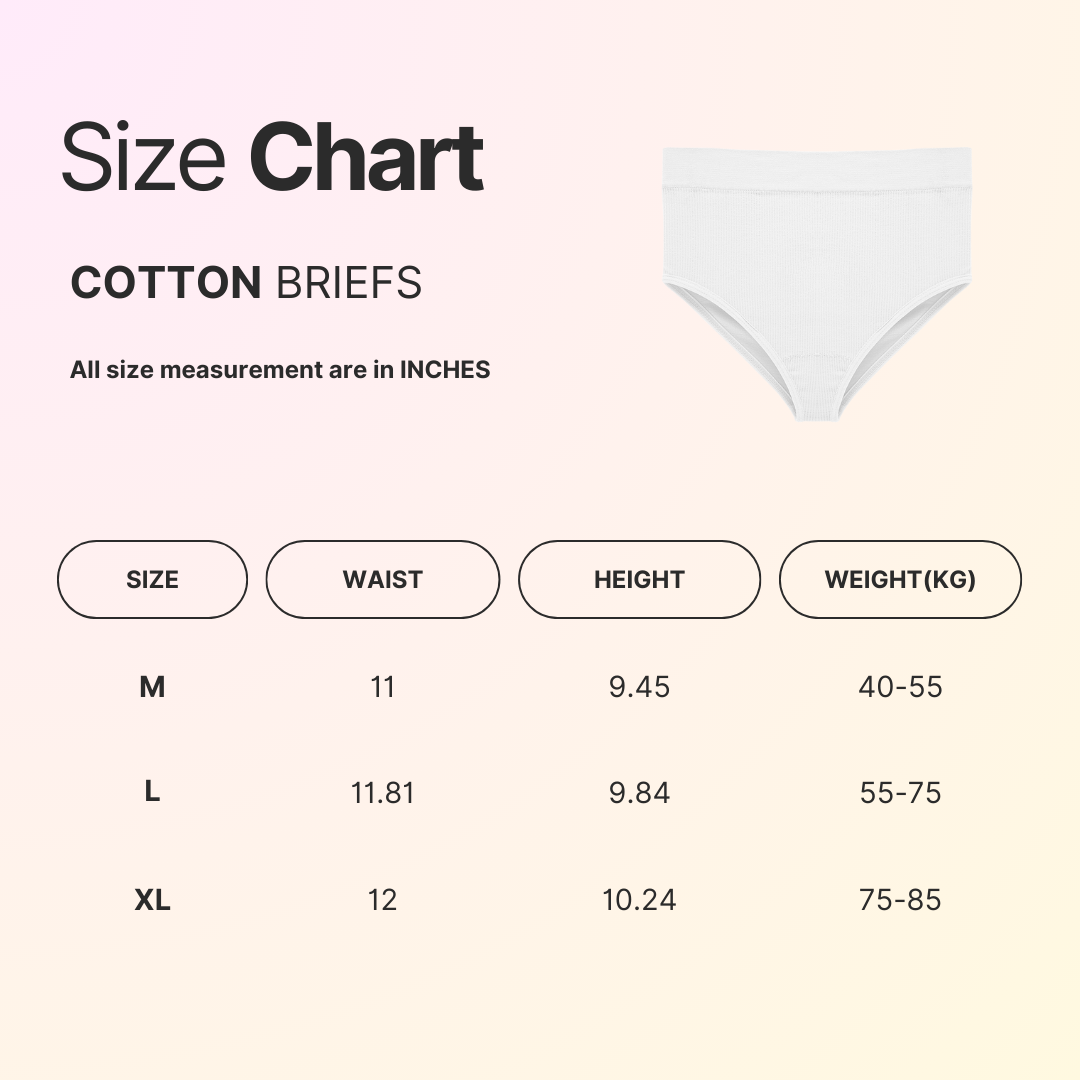The height and width of the screenshot is (1080, 1080).
Task: Select the L size row label
Action: [x=152, y=793]
